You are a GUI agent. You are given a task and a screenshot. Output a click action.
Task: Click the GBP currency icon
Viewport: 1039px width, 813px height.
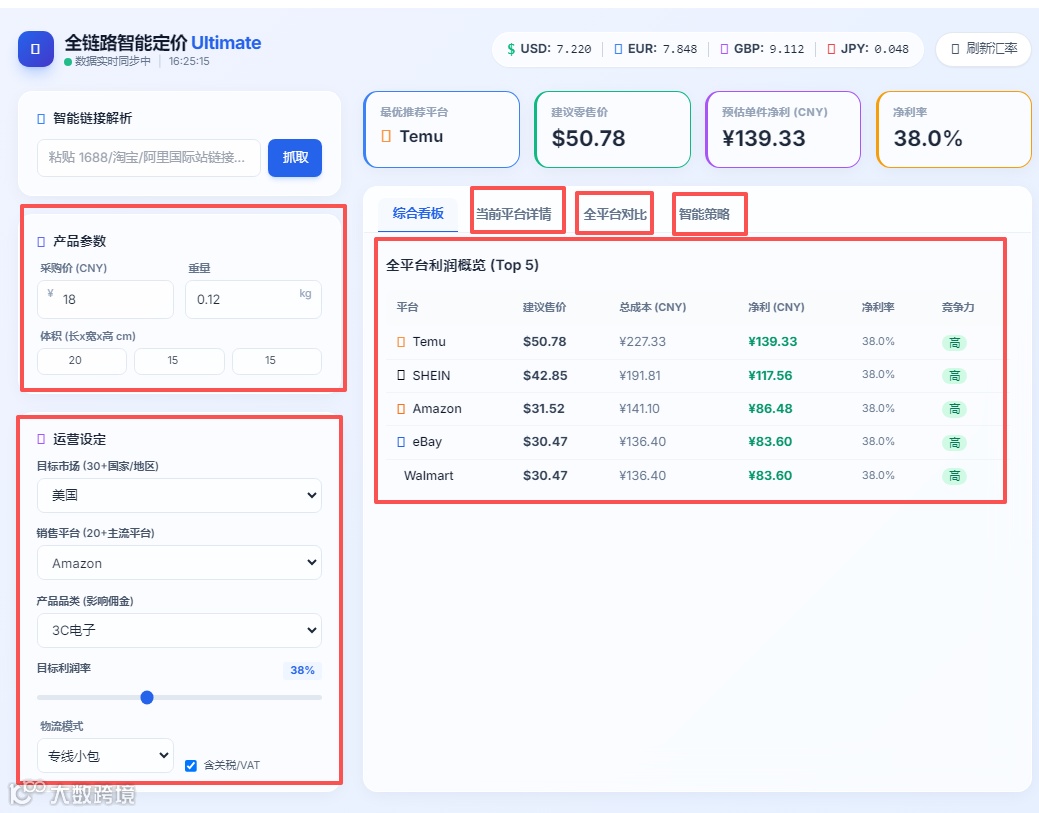(x=724, y=49)
